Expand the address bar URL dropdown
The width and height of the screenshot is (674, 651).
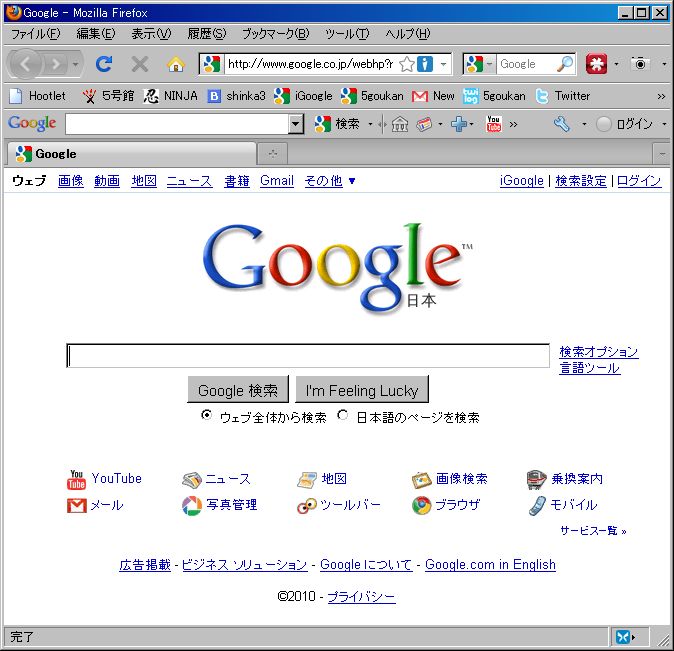pos(443,64)
